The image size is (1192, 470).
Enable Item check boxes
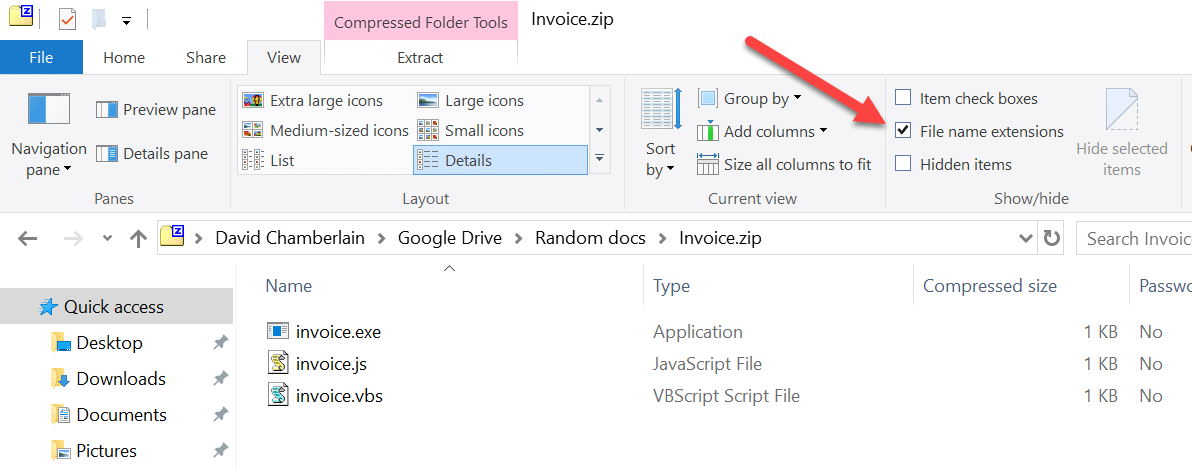coord(903,98)
